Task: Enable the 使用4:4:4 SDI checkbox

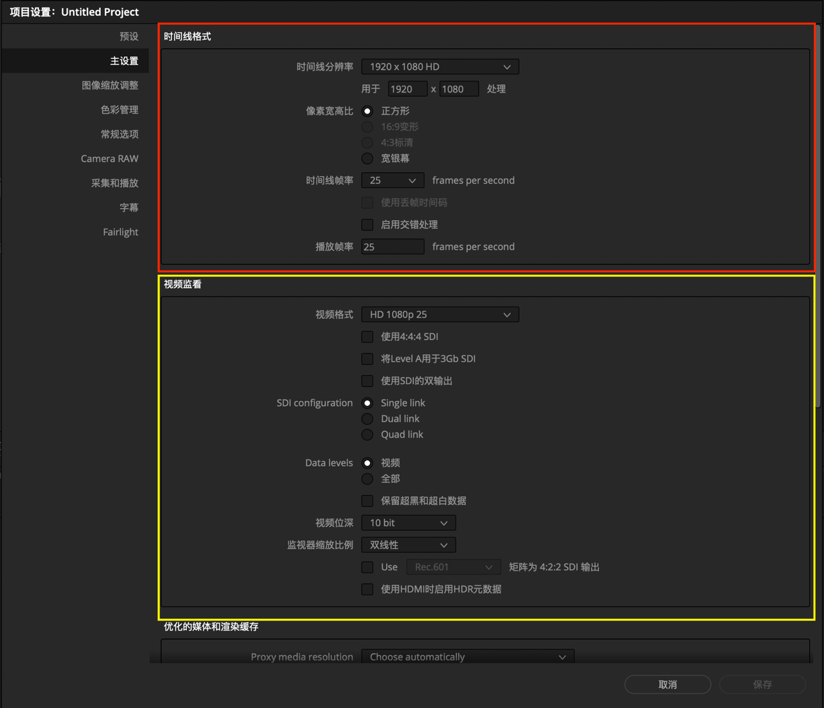Action: click(367, 337)
